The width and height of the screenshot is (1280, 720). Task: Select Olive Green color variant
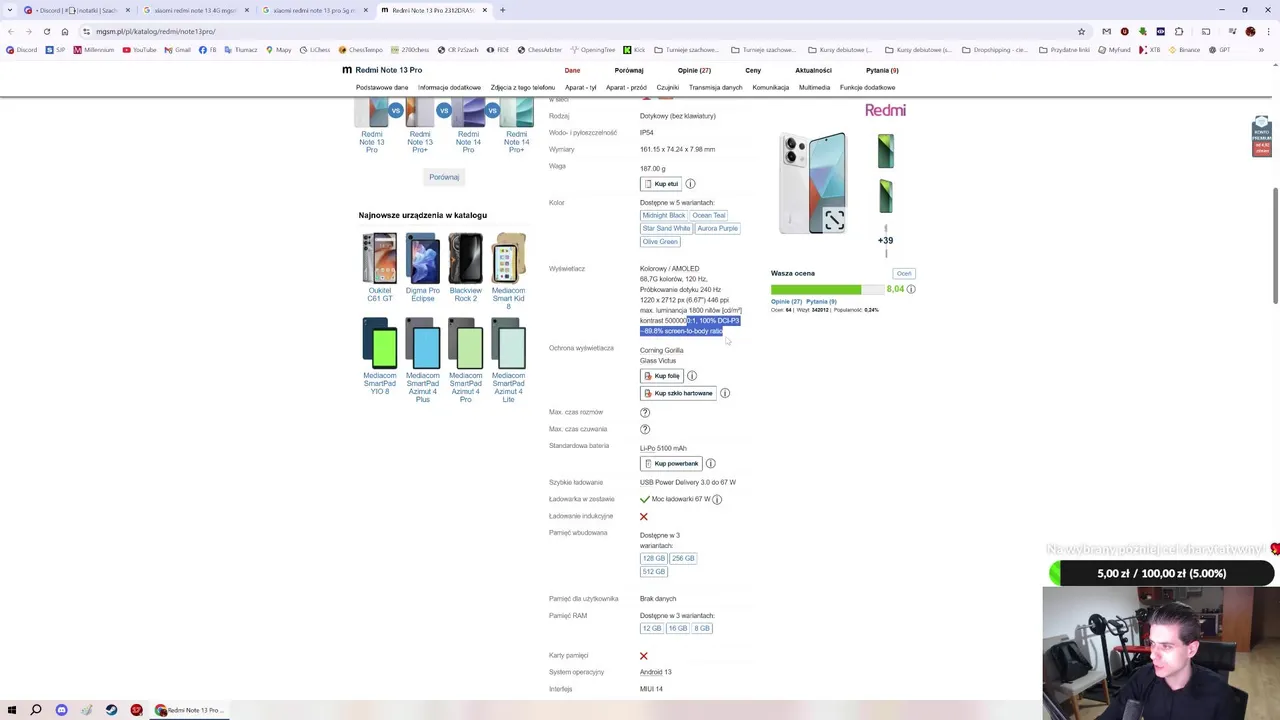click(660, 241)
